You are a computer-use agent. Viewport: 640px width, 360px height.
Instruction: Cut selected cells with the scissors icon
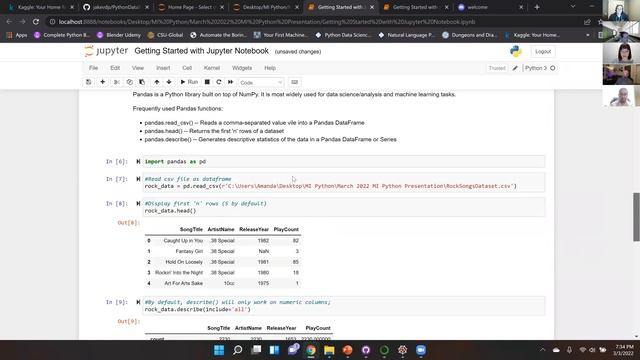[117, 82]
